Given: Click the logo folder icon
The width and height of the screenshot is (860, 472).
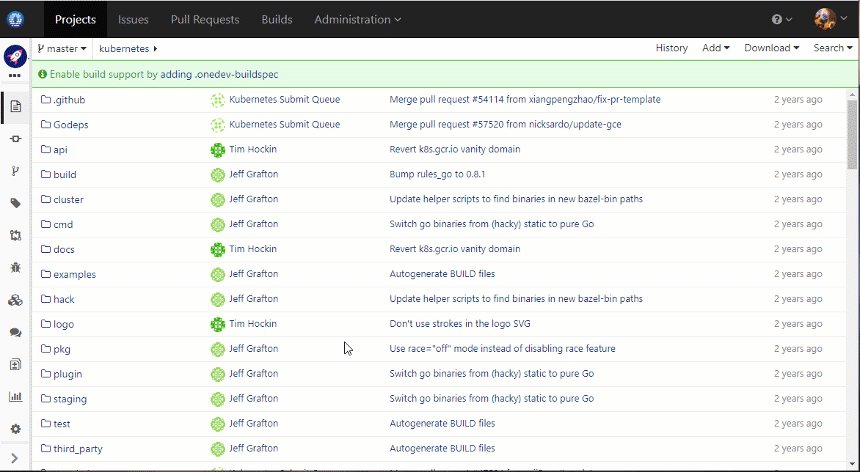Looking at the screenshot, I should [x=46, y=324].
